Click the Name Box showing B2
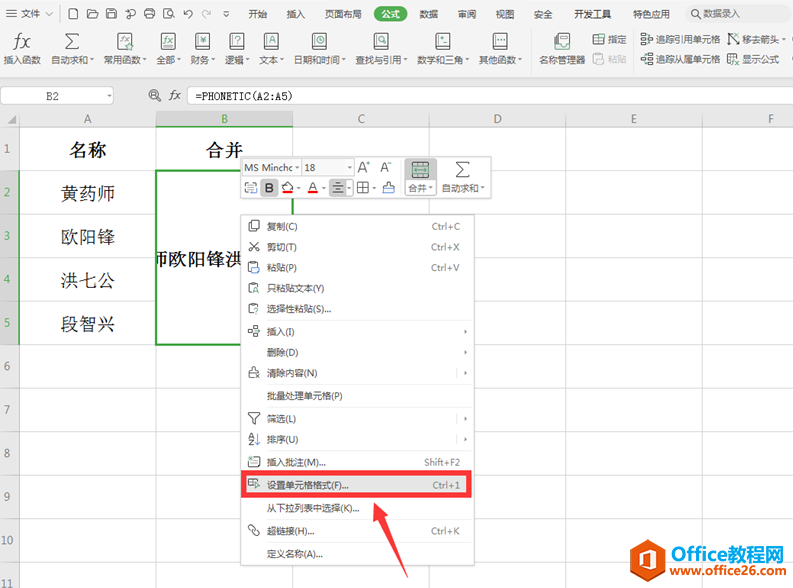The height and width of the screenshot is (588, 793). click(x=53, y=95)
